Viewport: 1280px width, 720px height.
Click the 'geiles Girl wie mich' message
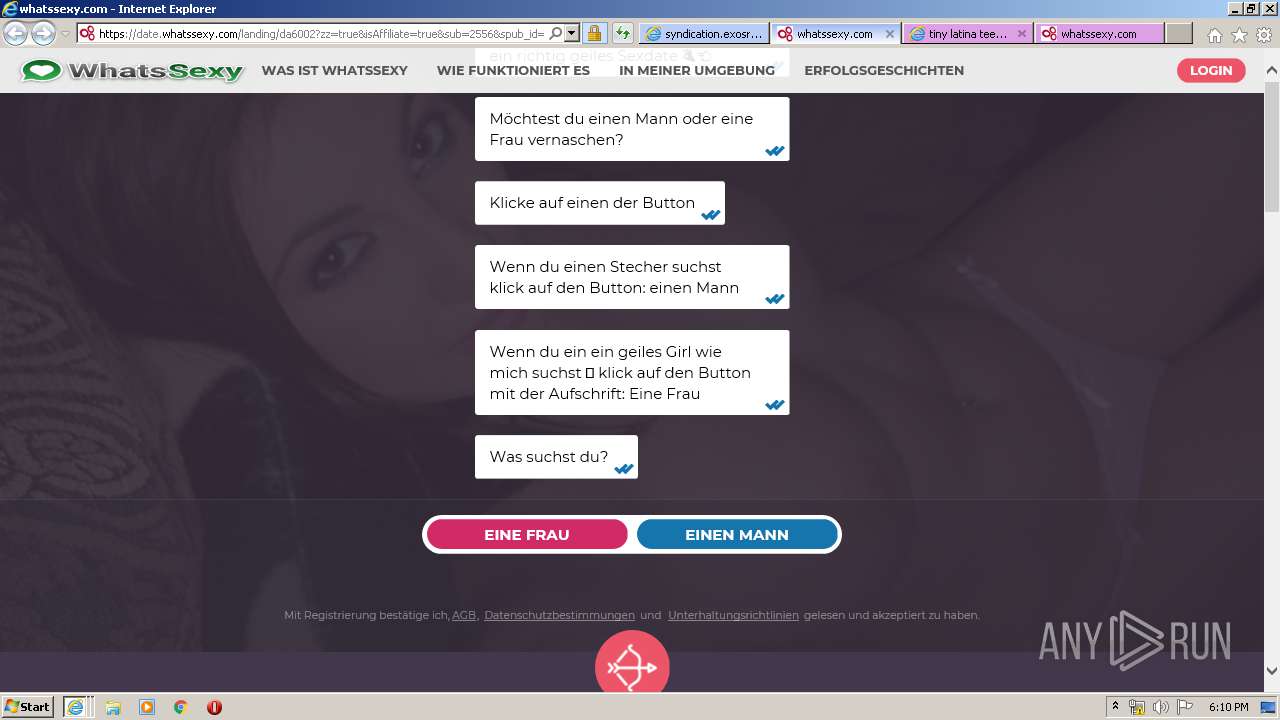tap(632, 372)
